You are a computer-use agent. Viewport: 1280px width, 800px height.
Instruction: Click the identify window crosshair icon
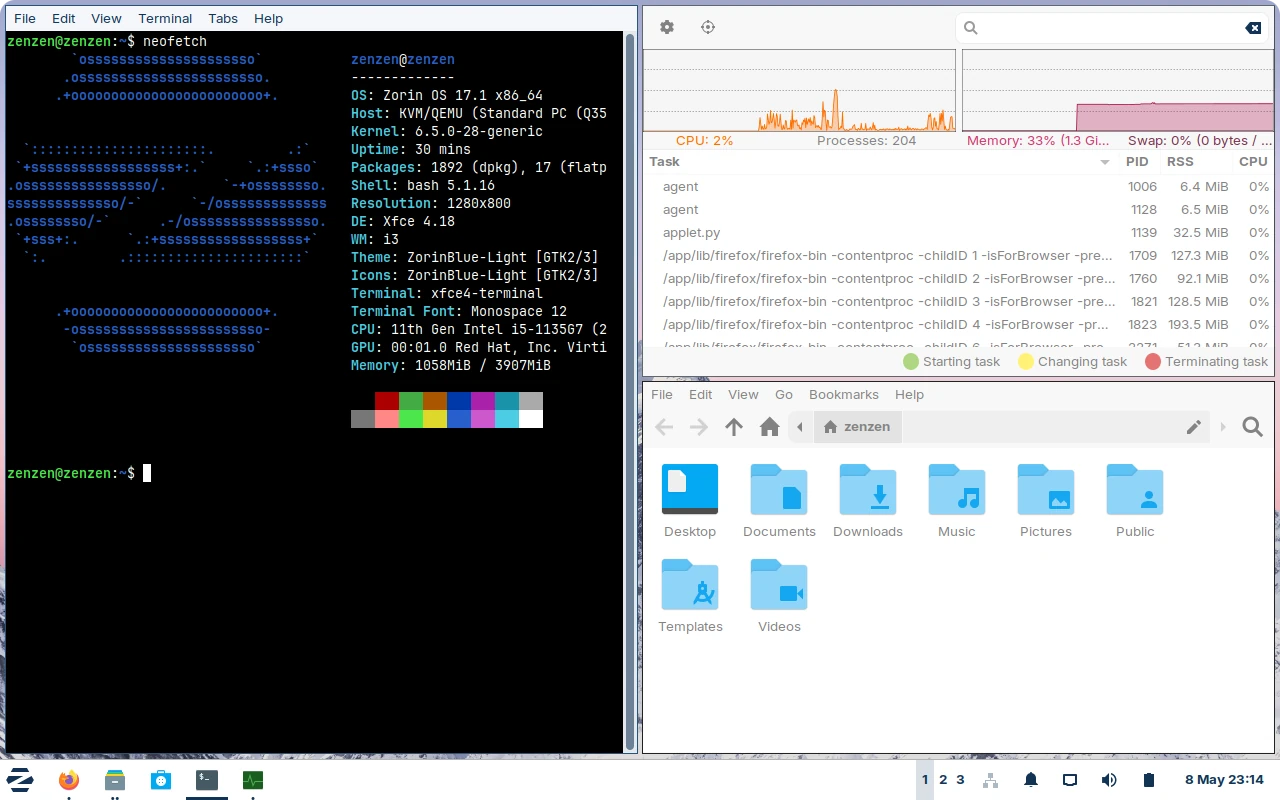click(708, 28)
